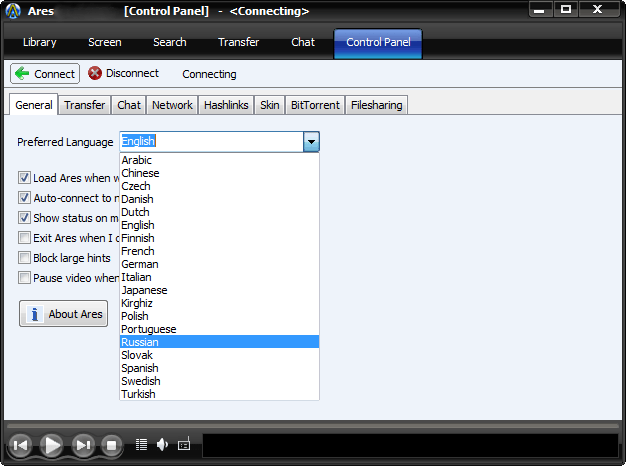Screen dimensions: 626x466
Task: Select Chinese from language list
Action: (219, 173)
